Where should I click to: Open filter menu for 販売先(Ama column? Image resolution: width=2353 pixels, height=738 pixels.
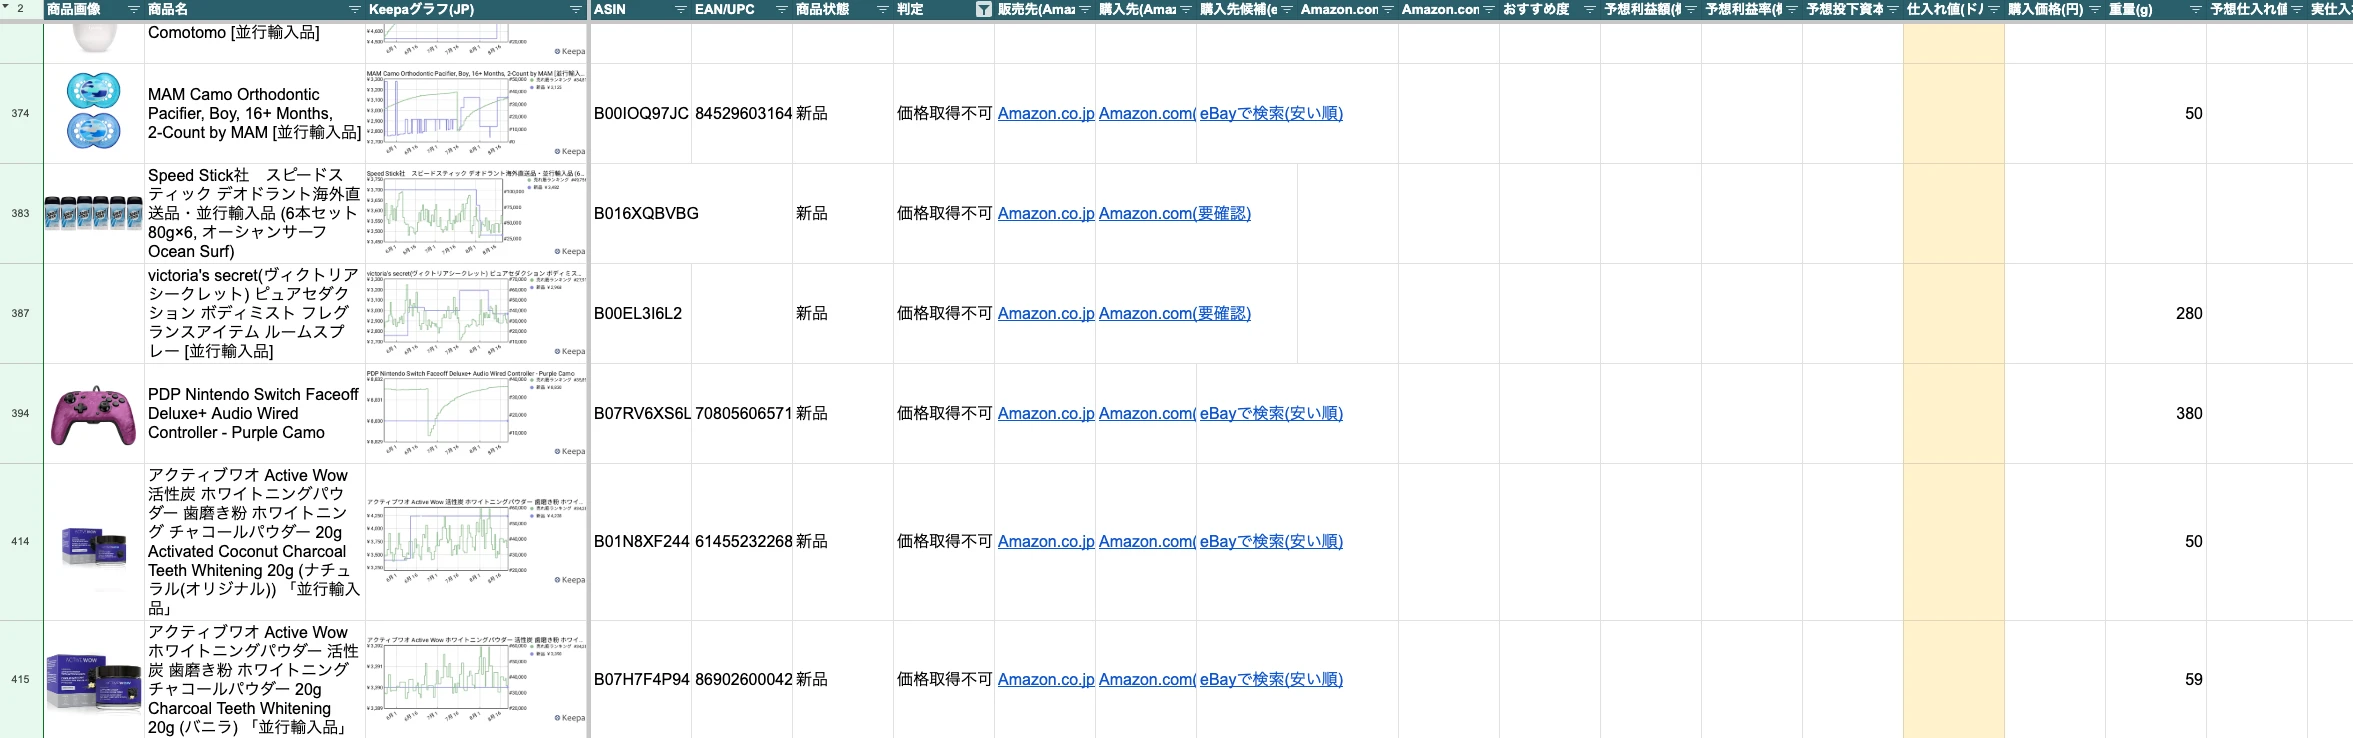(x=1085, y=10)
